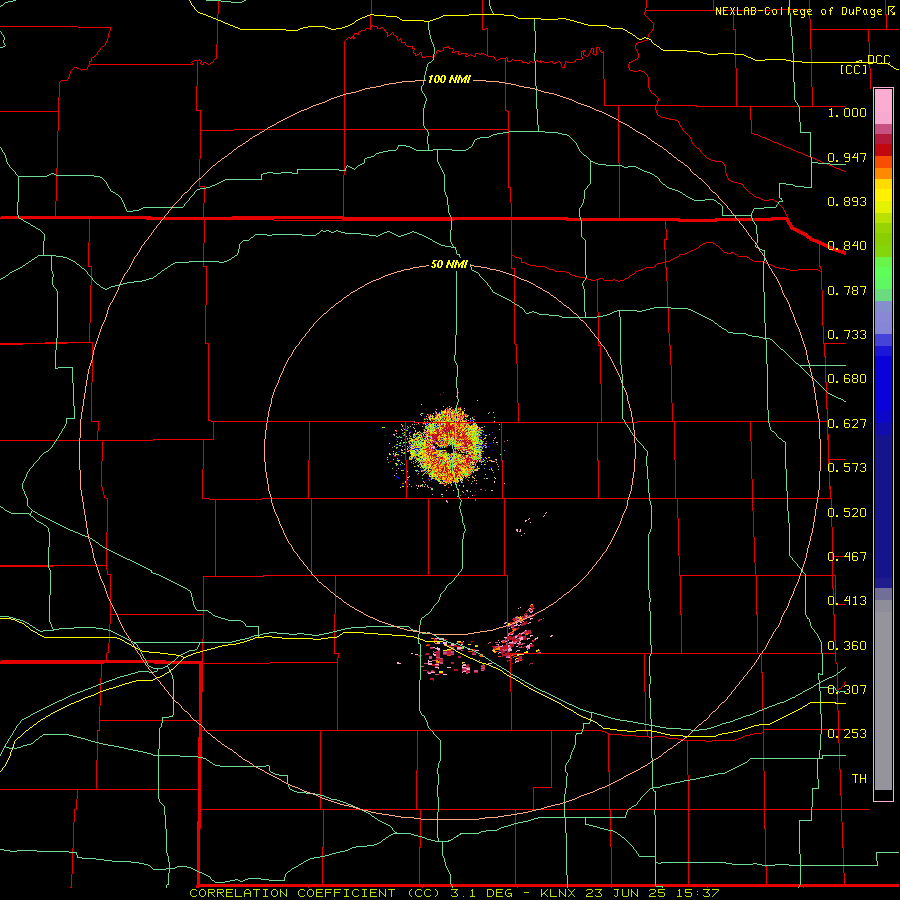
Task: Select the 0.253 legend value
Action: (847, 734)
